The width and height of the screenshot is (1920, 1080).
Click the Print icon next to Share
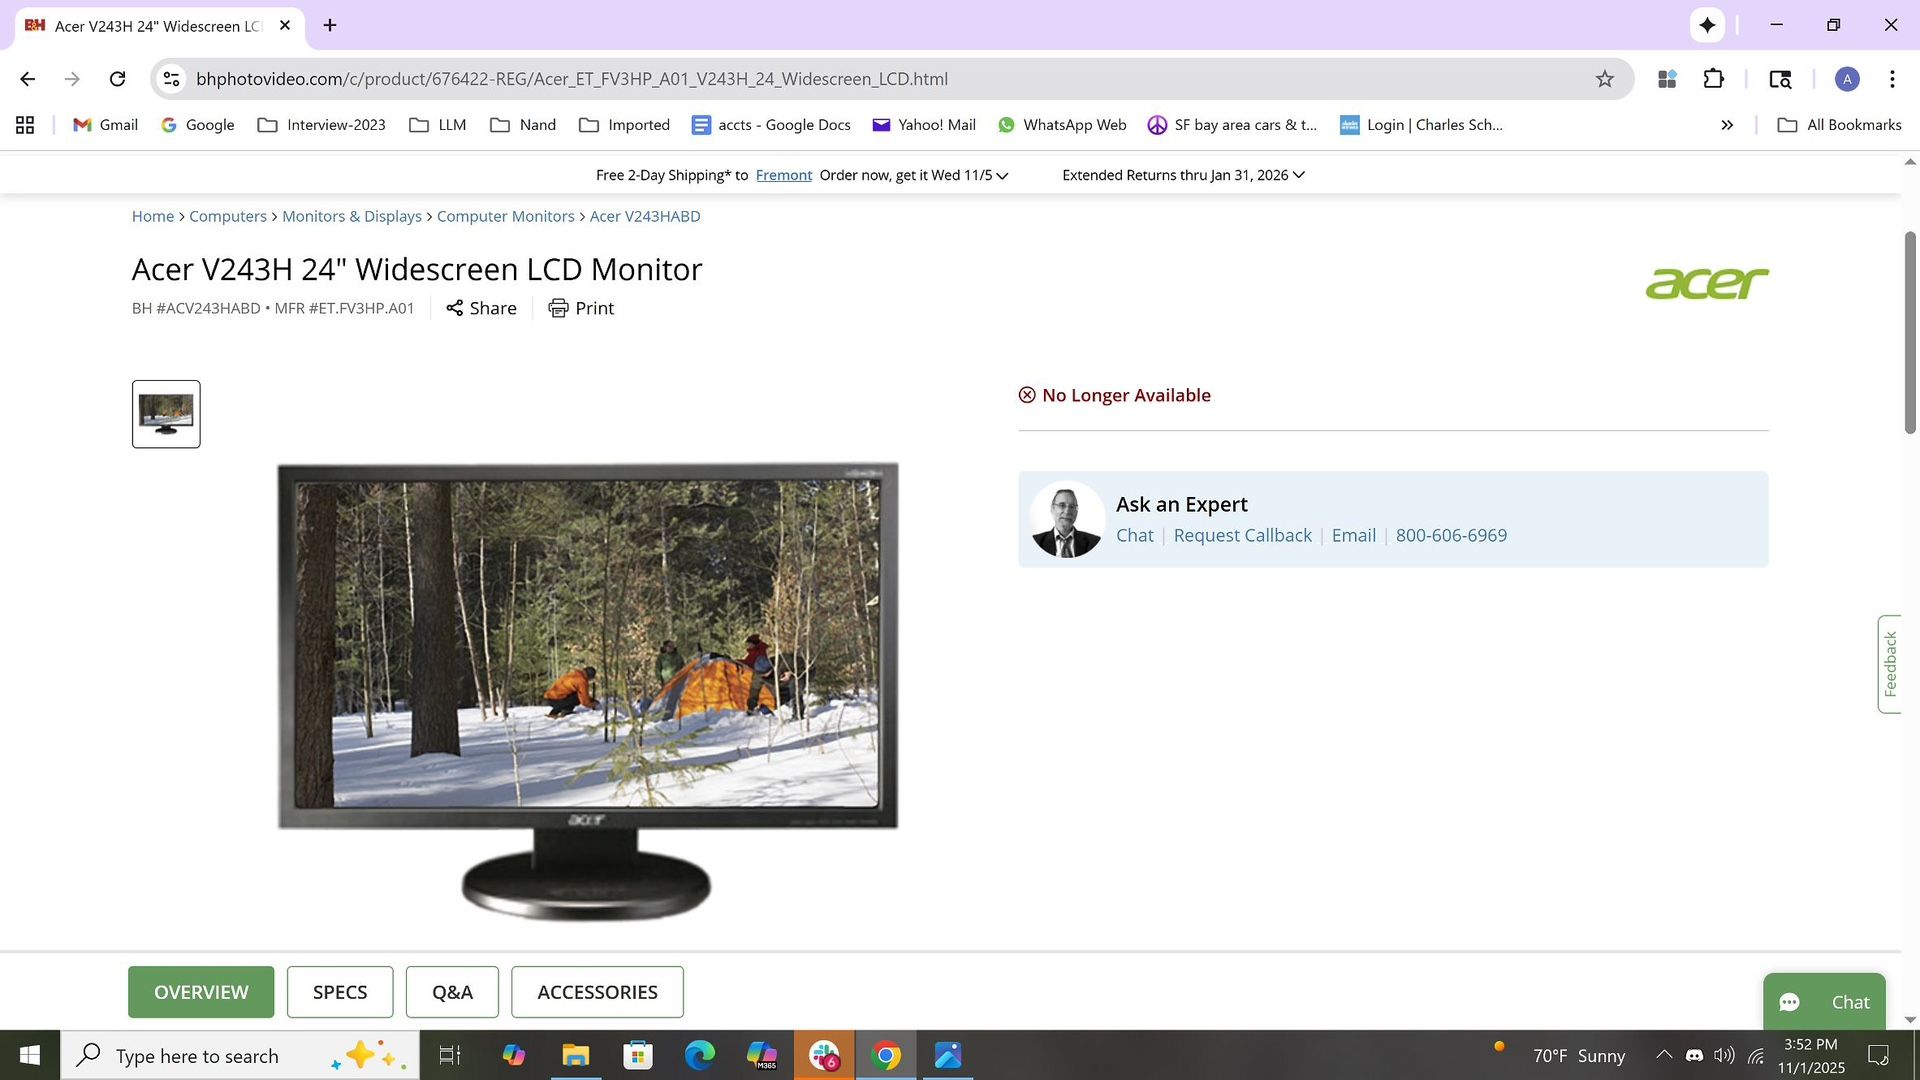pyautogui.click(x=558, y=308)
